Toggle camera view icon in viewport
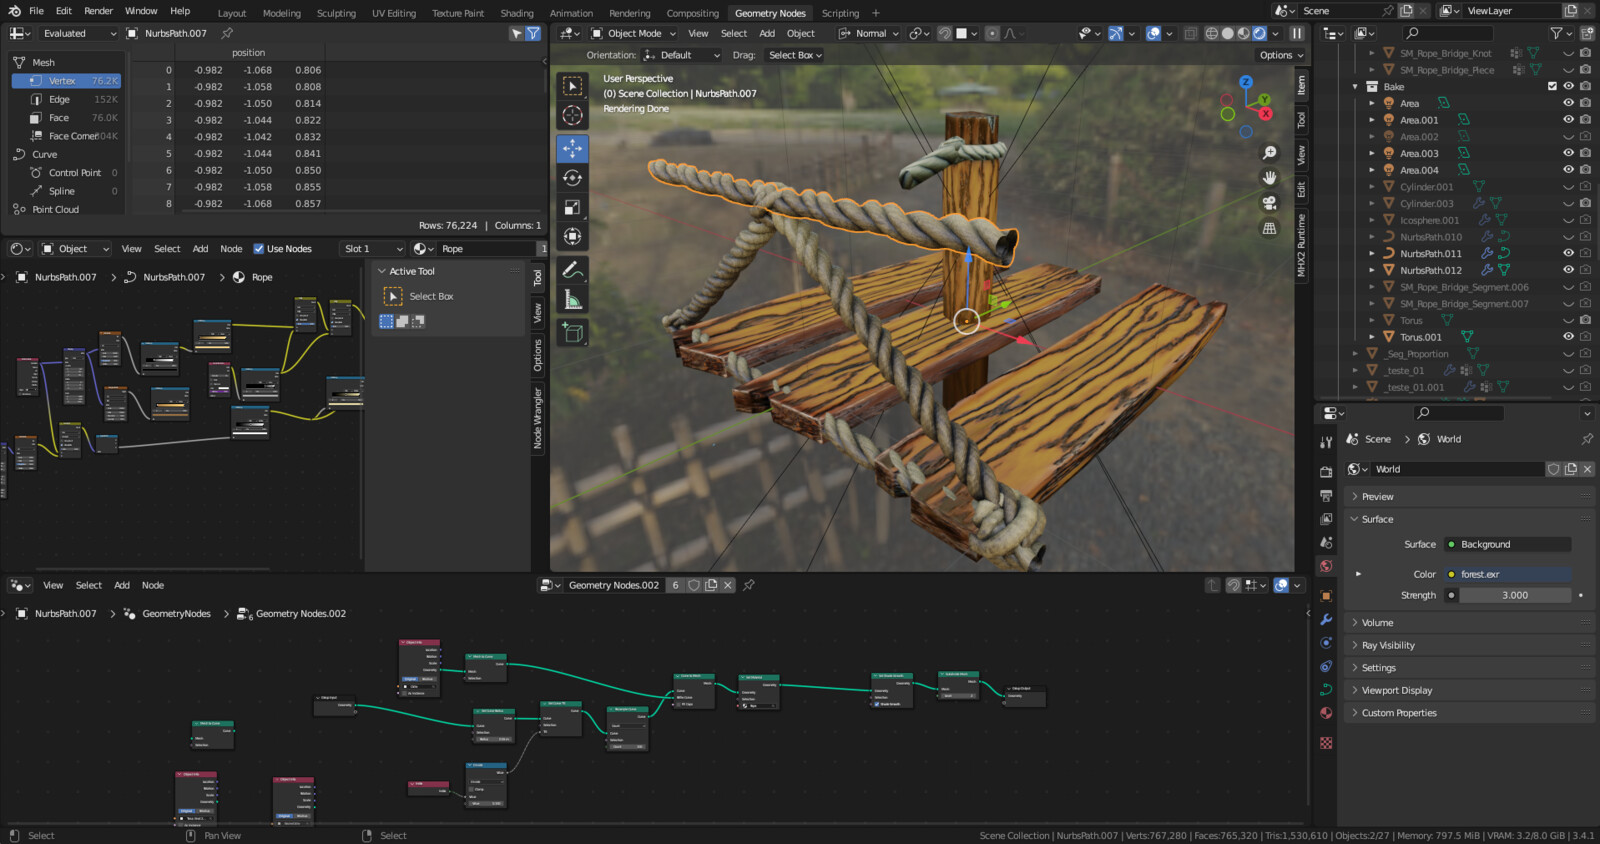 tap(1269, 203)
